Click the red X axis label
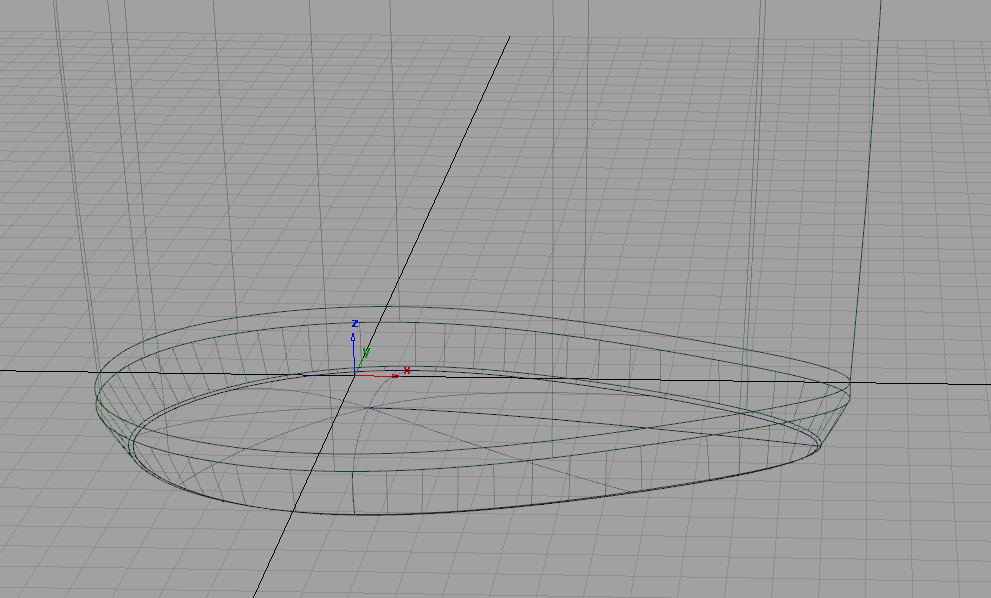 click(x=406, y=370)
